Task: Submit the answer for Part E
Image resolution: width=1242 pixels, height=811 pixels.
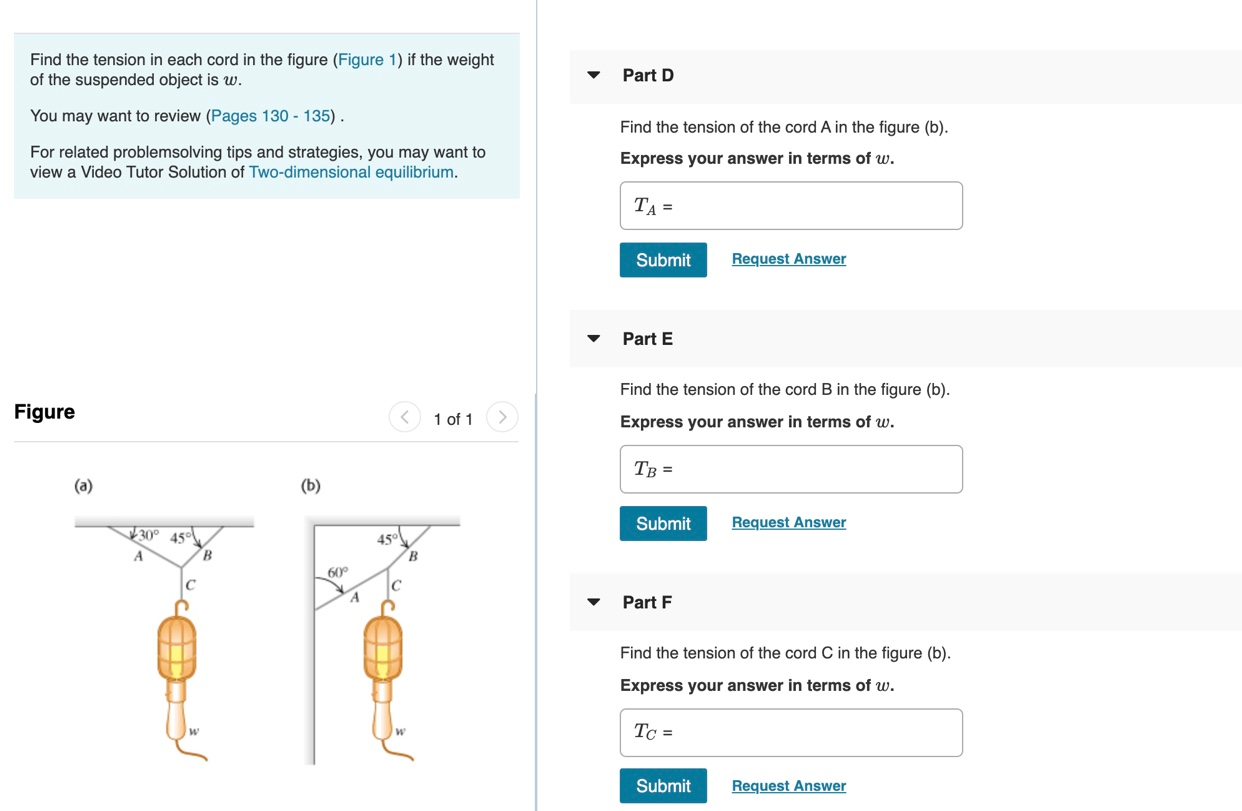Action: [663, 523]
